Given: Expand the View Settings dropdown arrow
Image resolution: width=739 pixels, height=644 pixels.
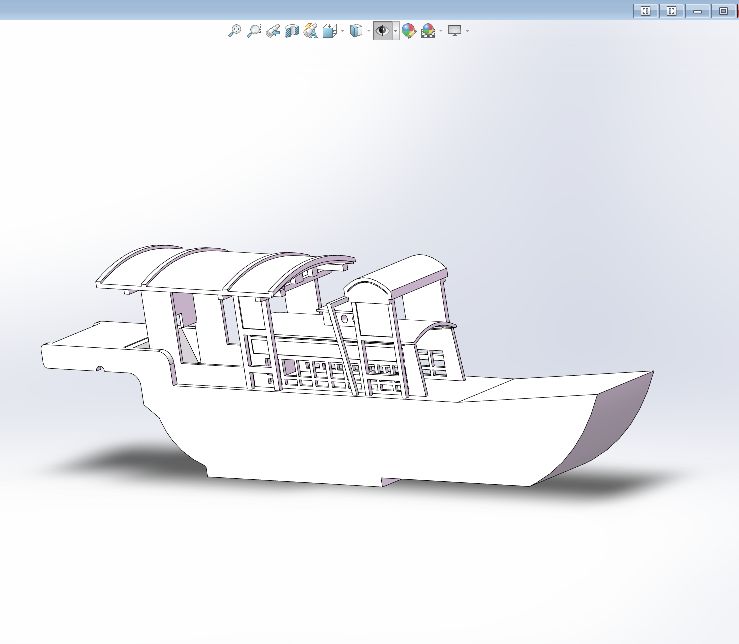Looking at the screenshot, I should click(468, 31).
